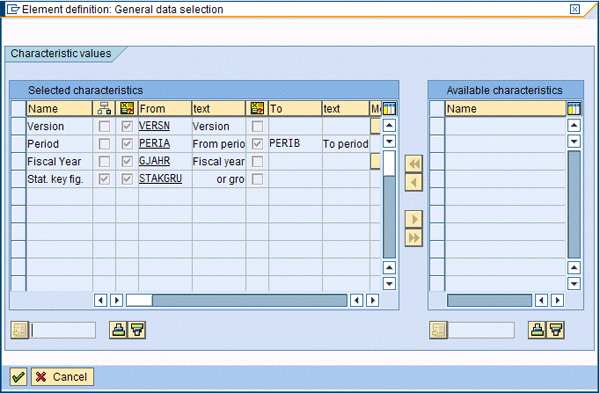Toggle hierarchy checkbox in Period row
Image resolution: width=600 pixels, height=393 pixels.
(x=104, y=144)
